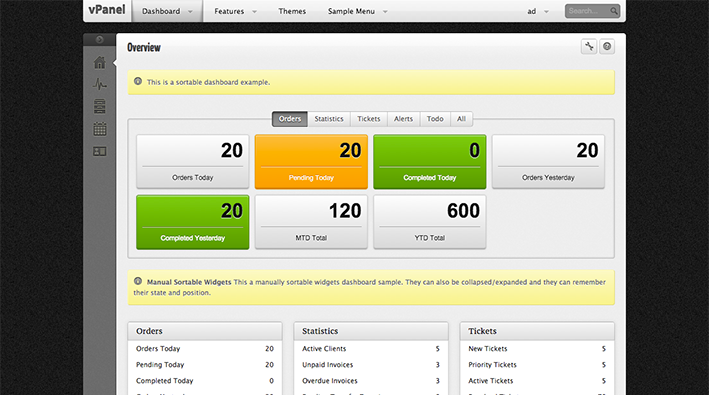
Task: Expand the Dashboard menu dropdown arrow
Action: [190, 12]
